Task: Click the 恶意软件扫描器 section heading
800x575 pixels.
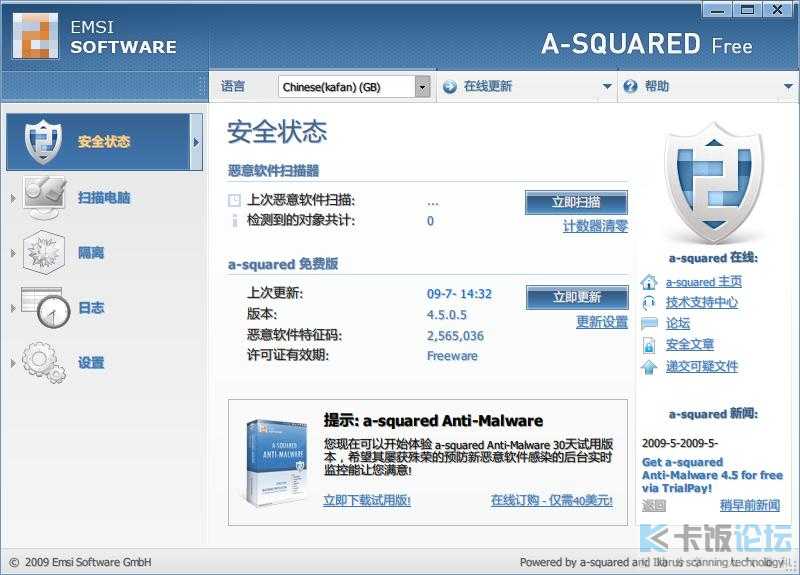Action: (x=273, y=171)
